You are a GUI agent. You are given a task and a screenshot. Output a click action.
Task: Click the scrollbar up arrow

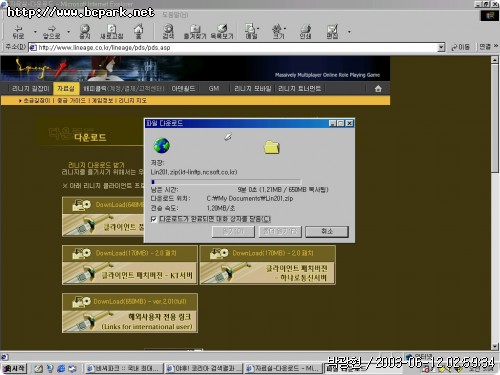[x=495, y=60]
